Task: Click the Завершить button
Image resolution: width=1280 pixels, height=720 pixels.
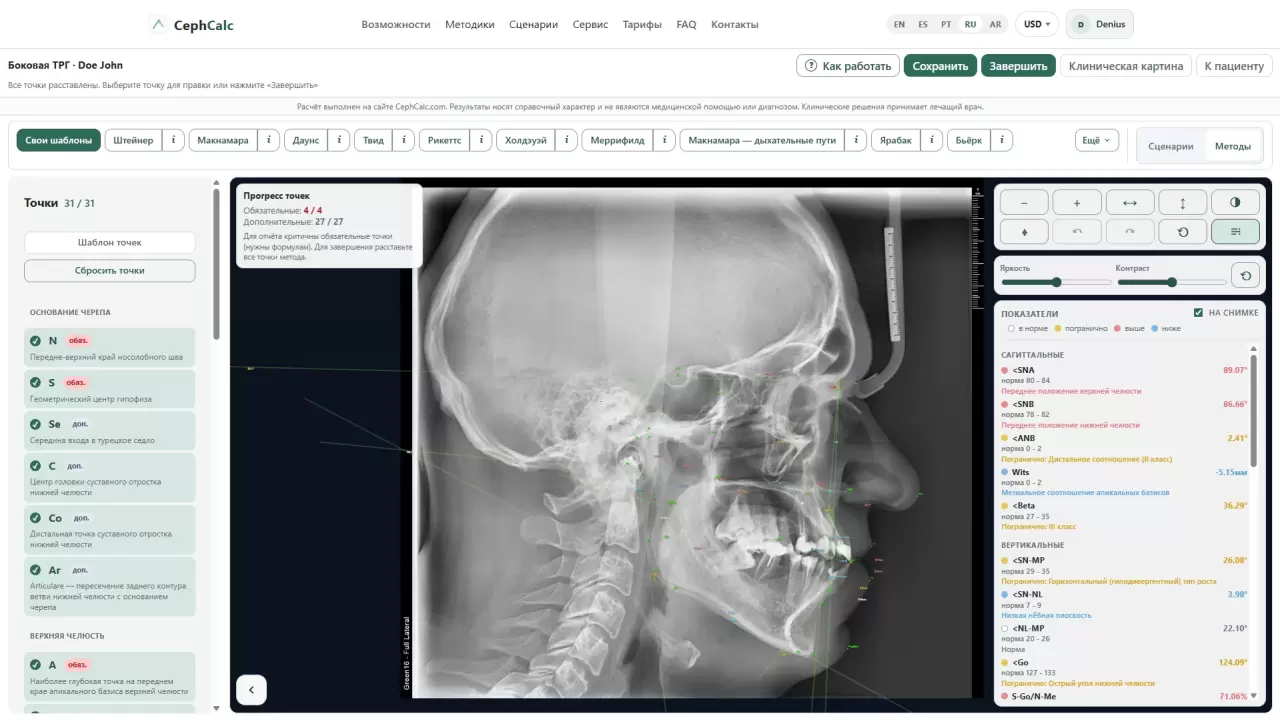Action: pyautogui.click(x=1018, y=66)
